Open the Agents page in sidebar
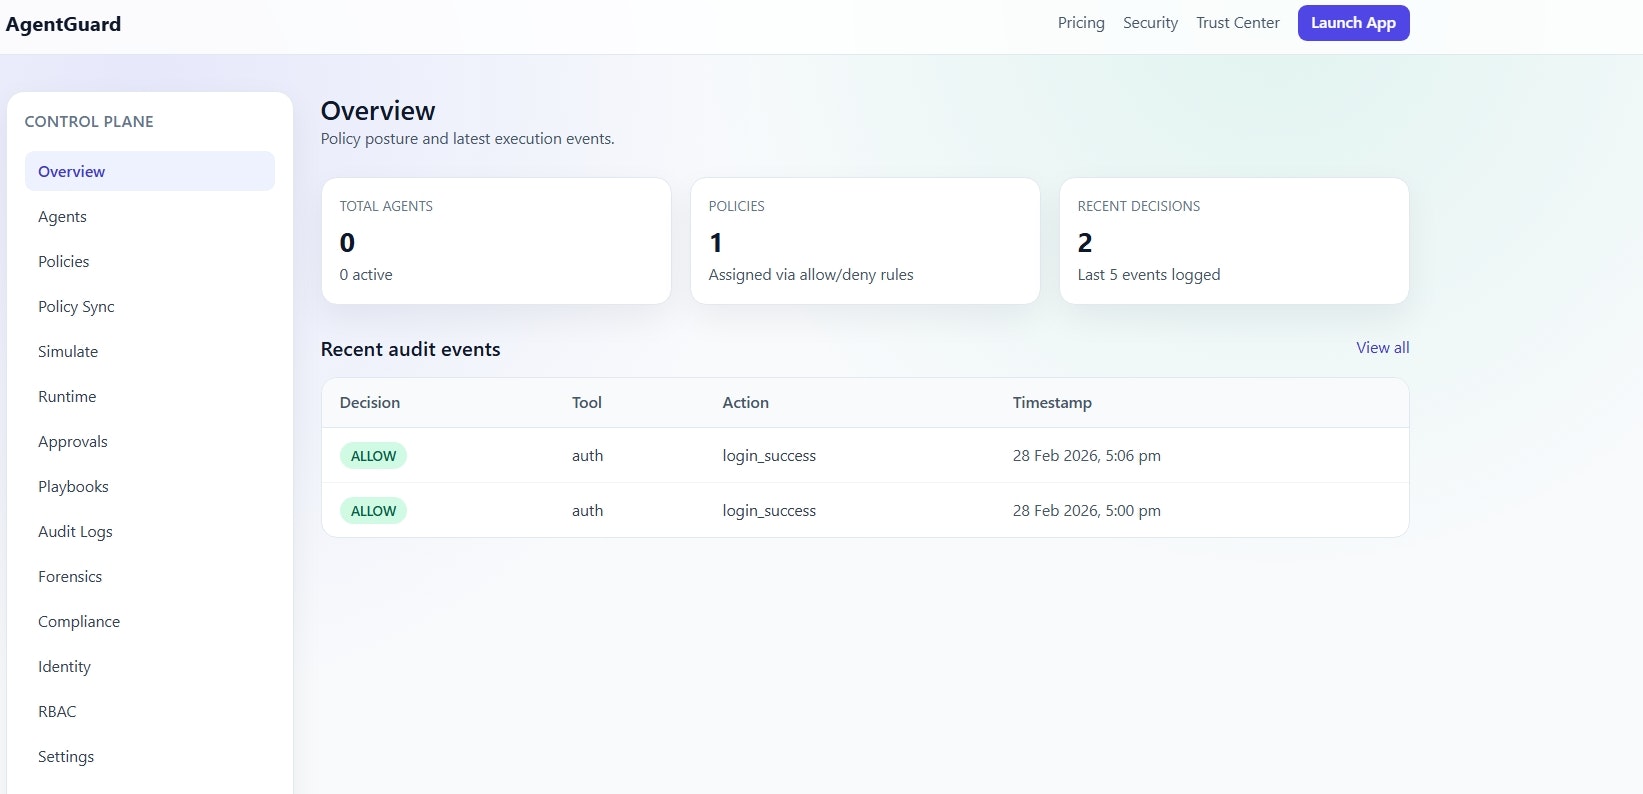 point(62,216)
